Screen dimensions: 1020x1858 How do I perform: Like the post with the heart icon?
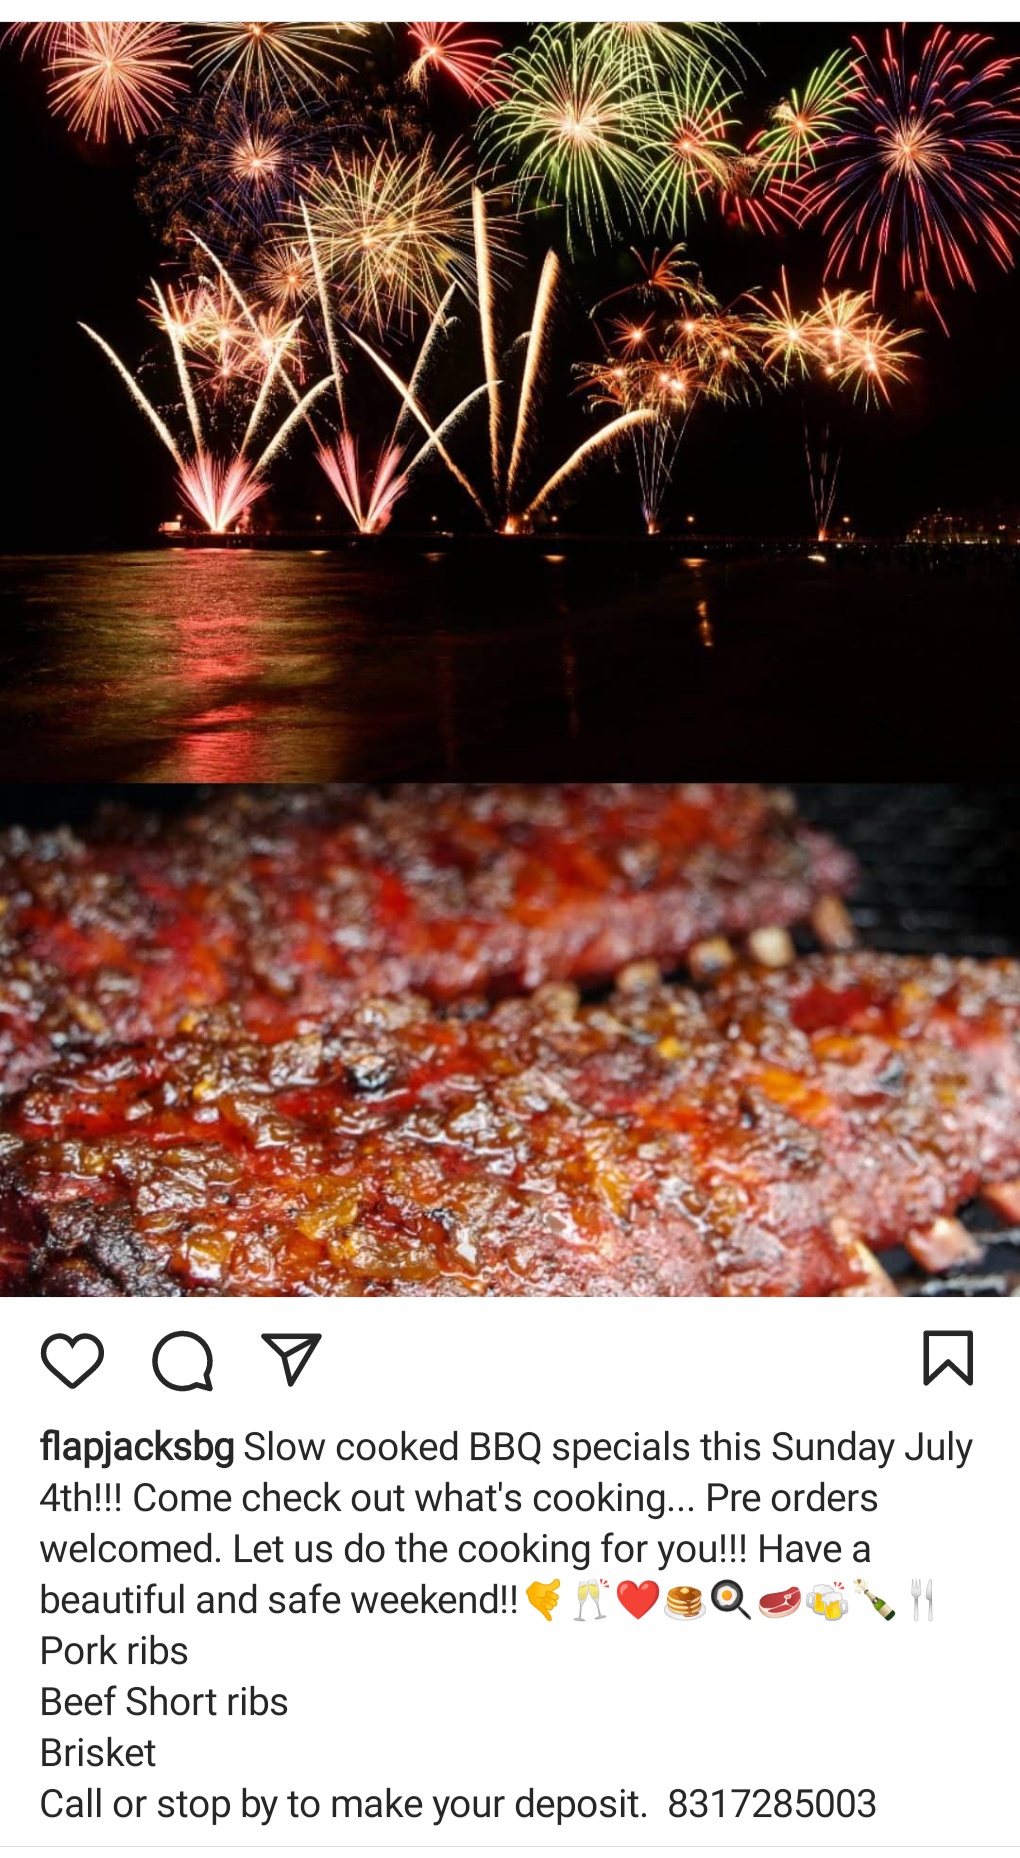point(72,1360)
